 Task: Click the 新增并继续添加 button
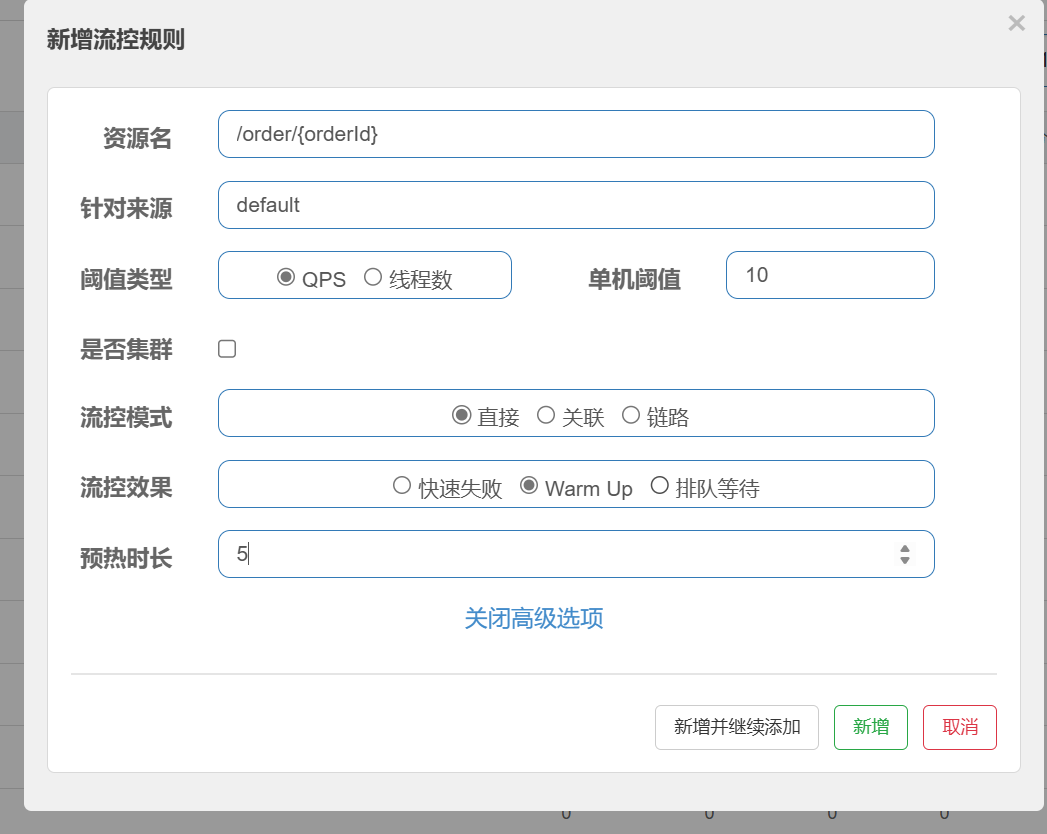point(737,727)
